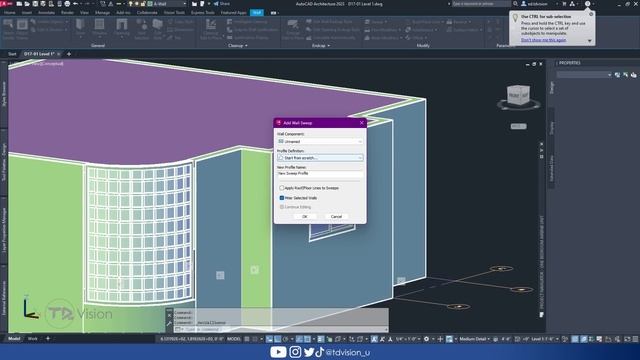Viewport: 640px width, 360px height.
Task: Open the AutoCAD application menu button
Action: coord(5,4)
